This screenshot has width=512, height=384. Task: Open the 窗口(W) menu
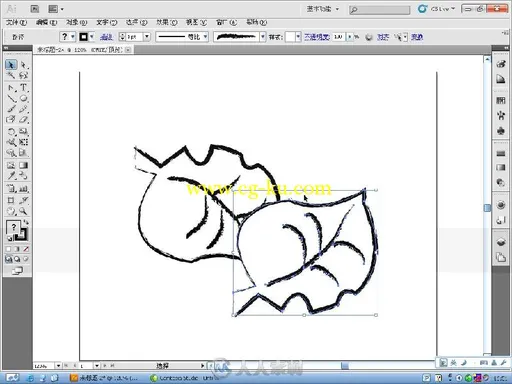(226, 22)
